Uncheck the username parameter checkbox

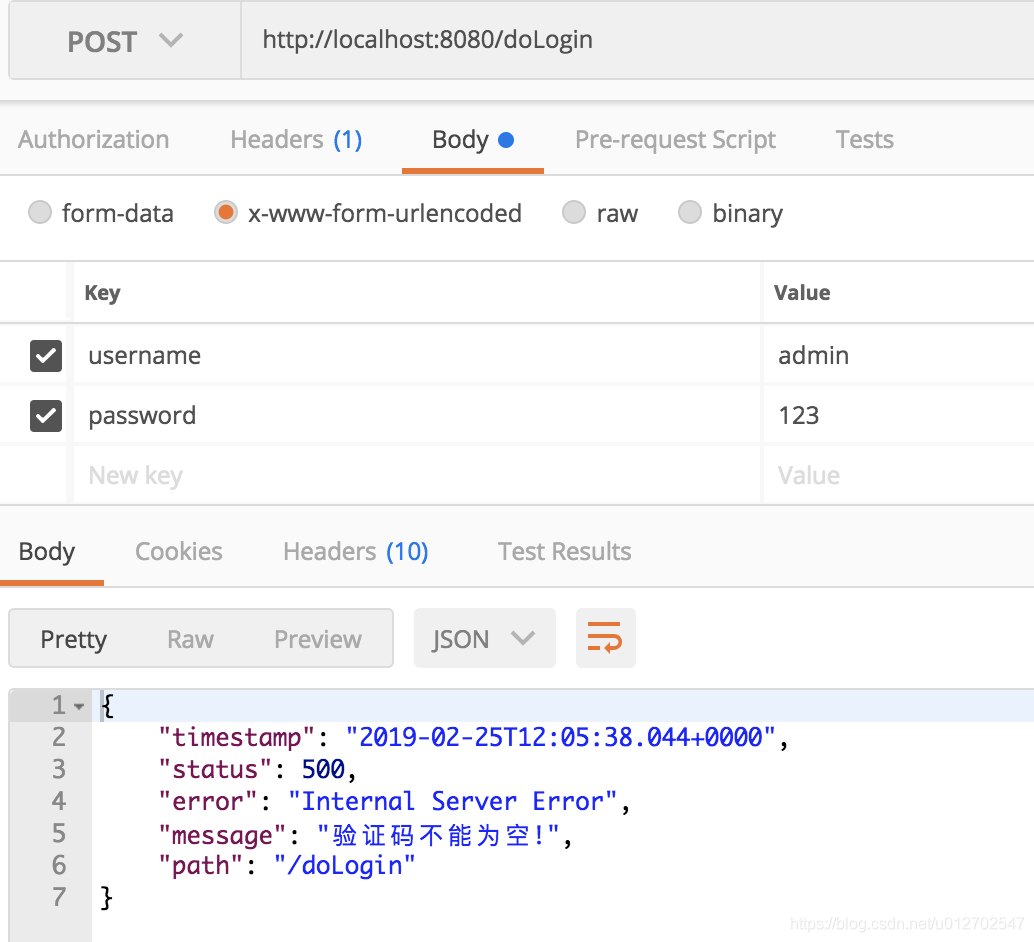46,355
